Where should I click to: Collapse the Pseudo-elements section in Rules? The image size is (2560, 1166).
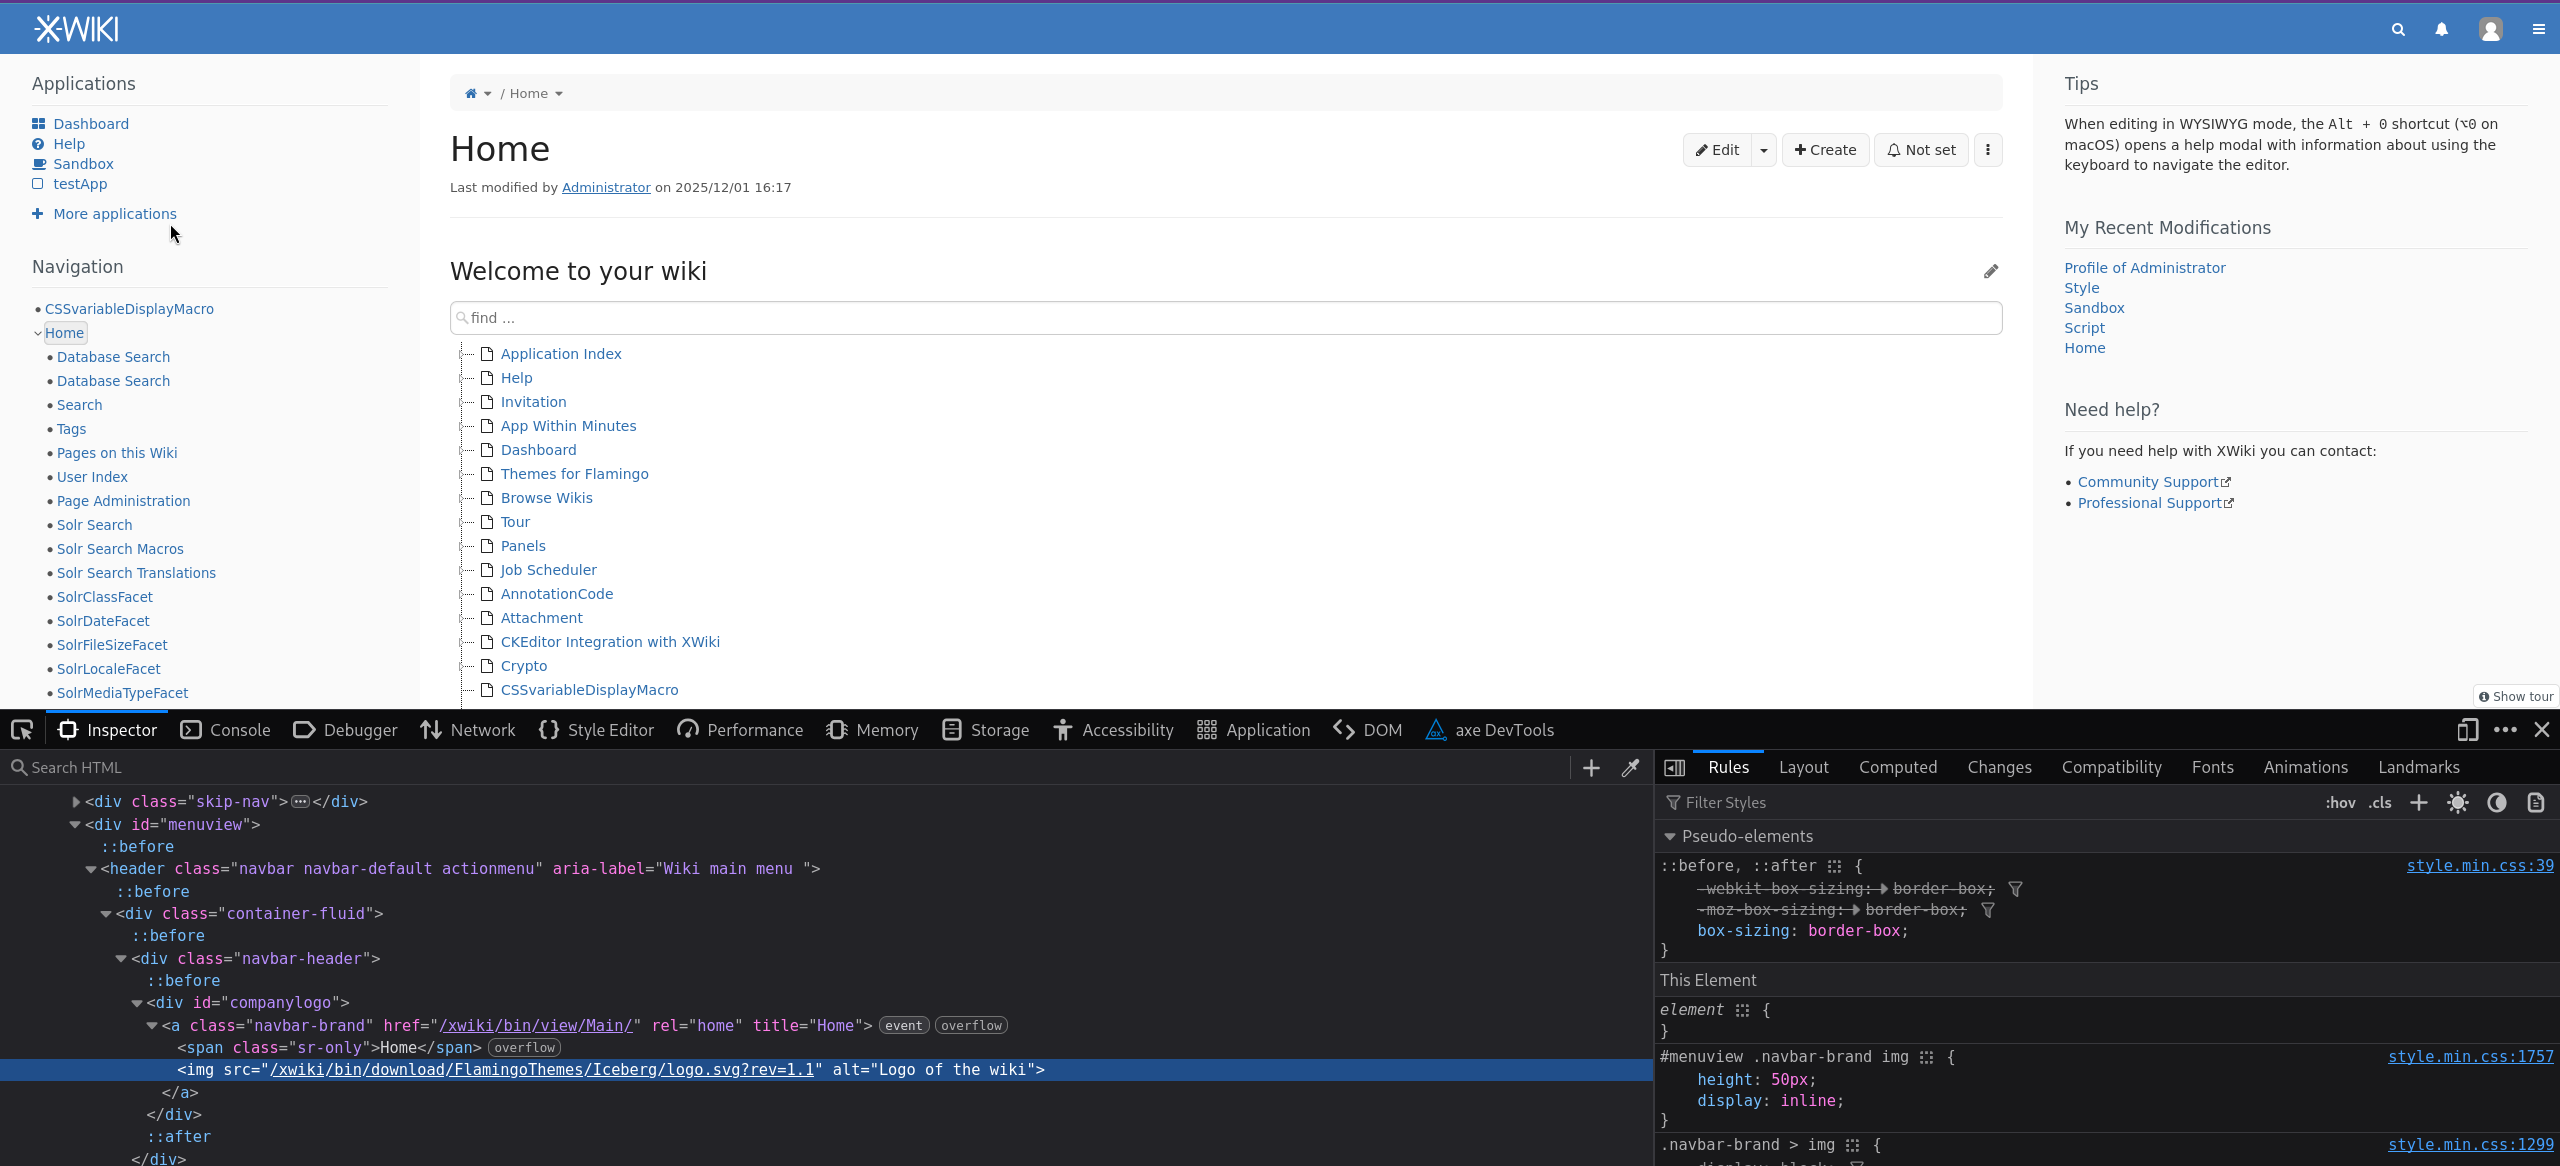tap(1669, 837)
